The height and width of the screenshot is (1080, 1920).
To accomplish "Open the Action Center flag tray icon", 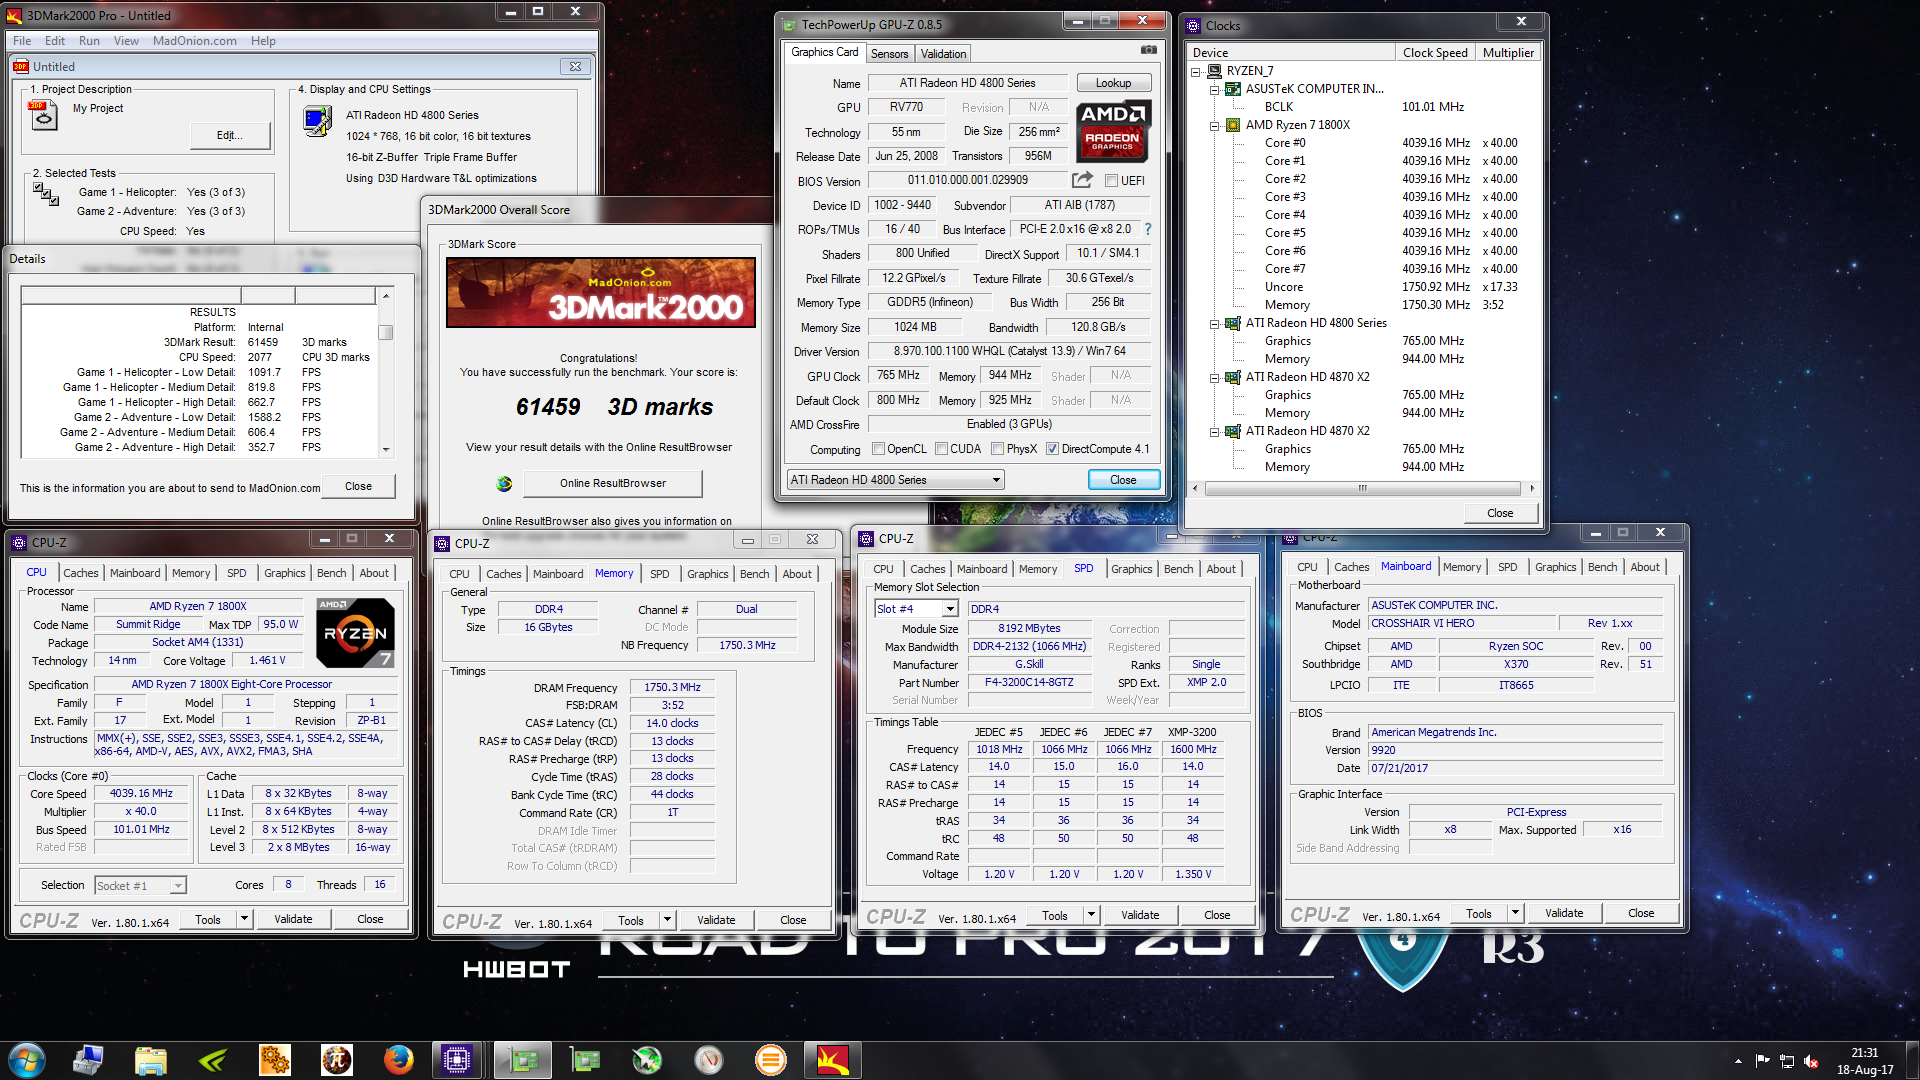I will [x=1762, y=1061].
